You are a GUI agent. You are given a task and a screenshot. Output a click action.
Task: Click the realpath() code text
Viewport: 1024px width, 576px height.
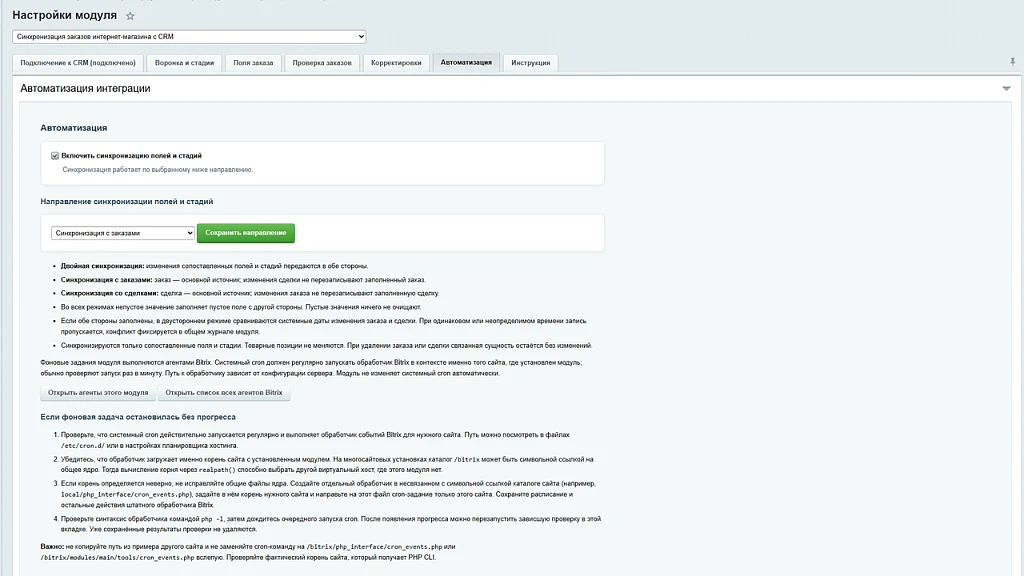(217, 470)
